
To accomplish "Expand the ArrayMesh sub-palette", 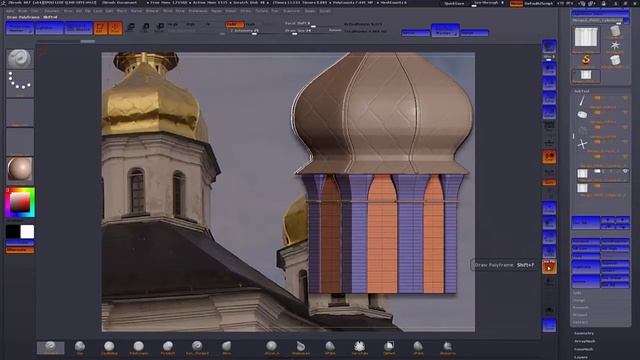I will pyautogui.click(x=584, y=341).
